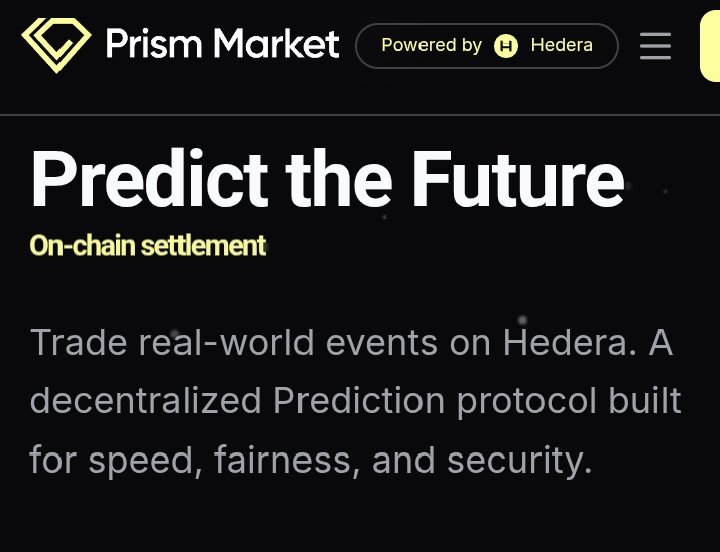Click the Hedera name inside the header badge
This screenshot has height=552, width=720.
561,46
